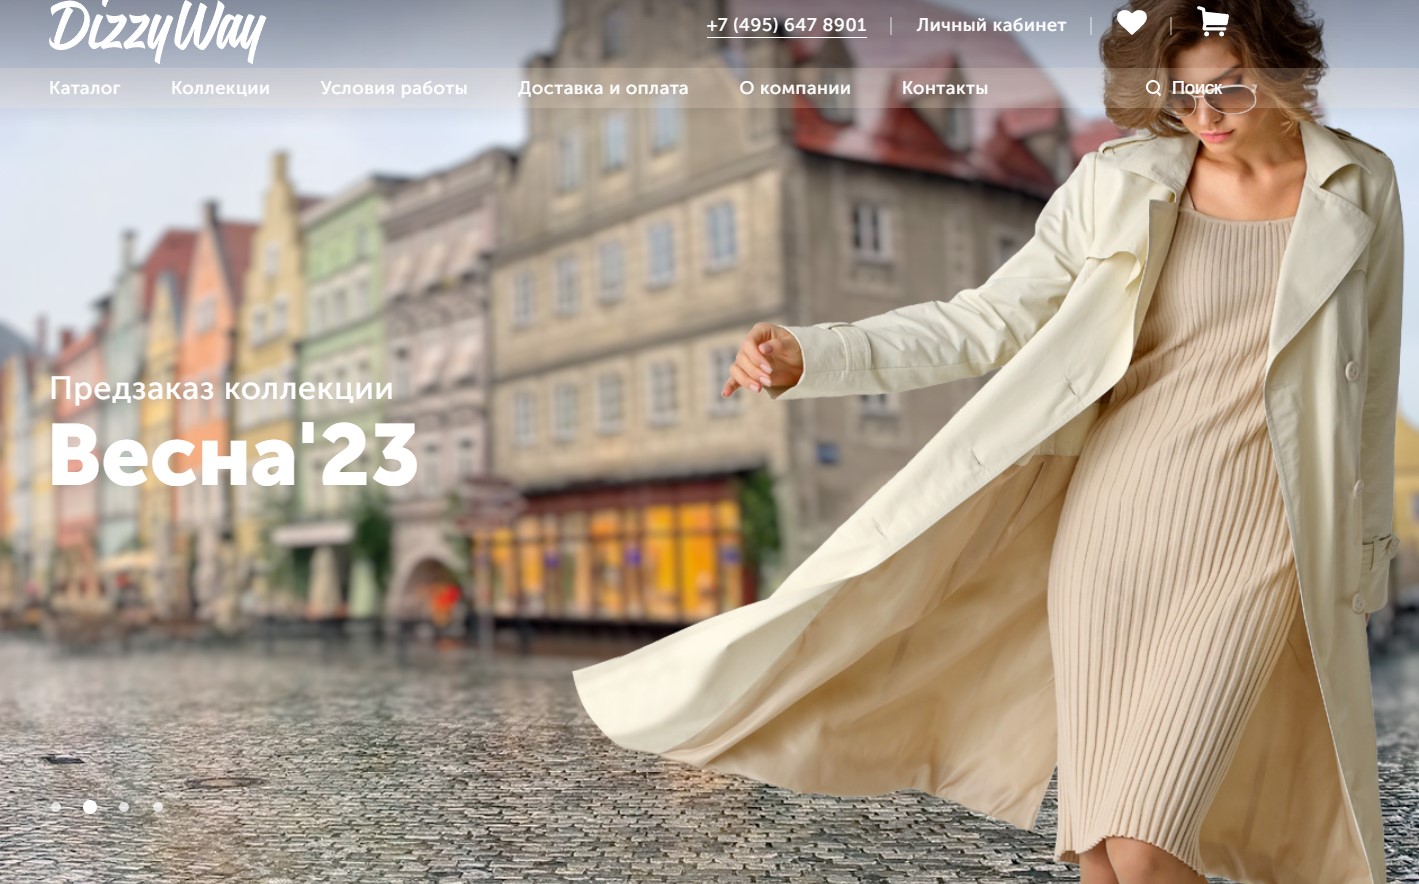1419x884 pixels.
Task: Open Личный кабинет account link
Action: click(x=991, y=25)
